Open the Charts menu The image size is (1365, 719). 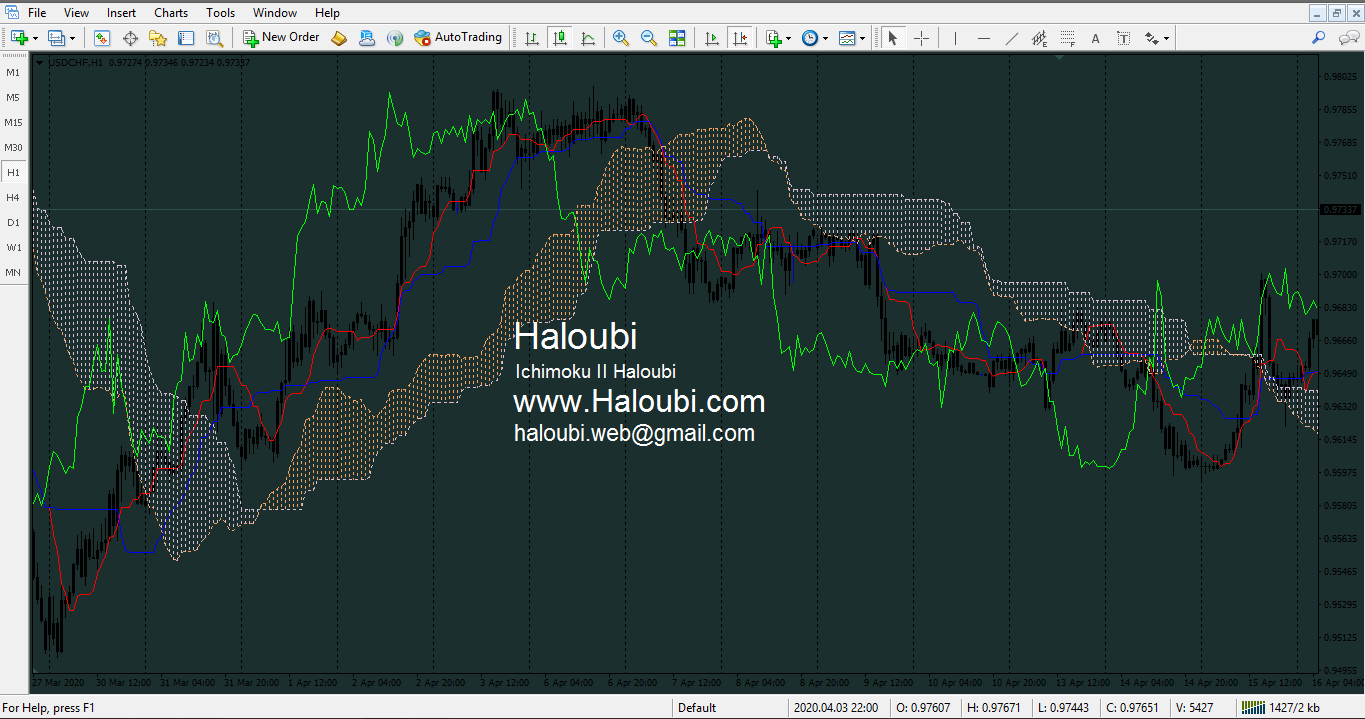(171, 13)
